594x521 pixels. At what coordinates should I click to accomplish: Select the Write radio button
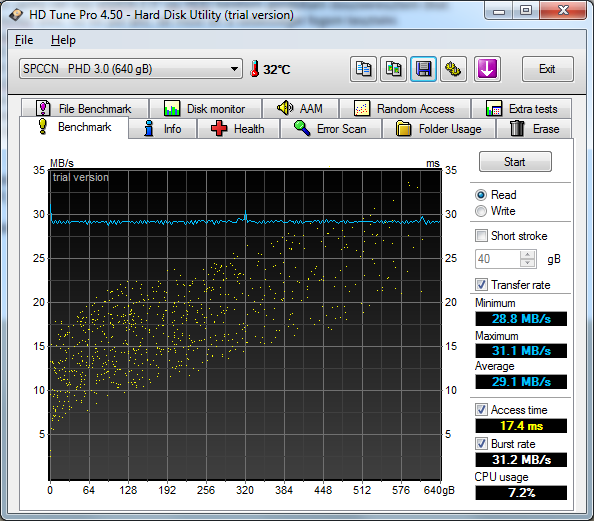(x=481, y=211)
